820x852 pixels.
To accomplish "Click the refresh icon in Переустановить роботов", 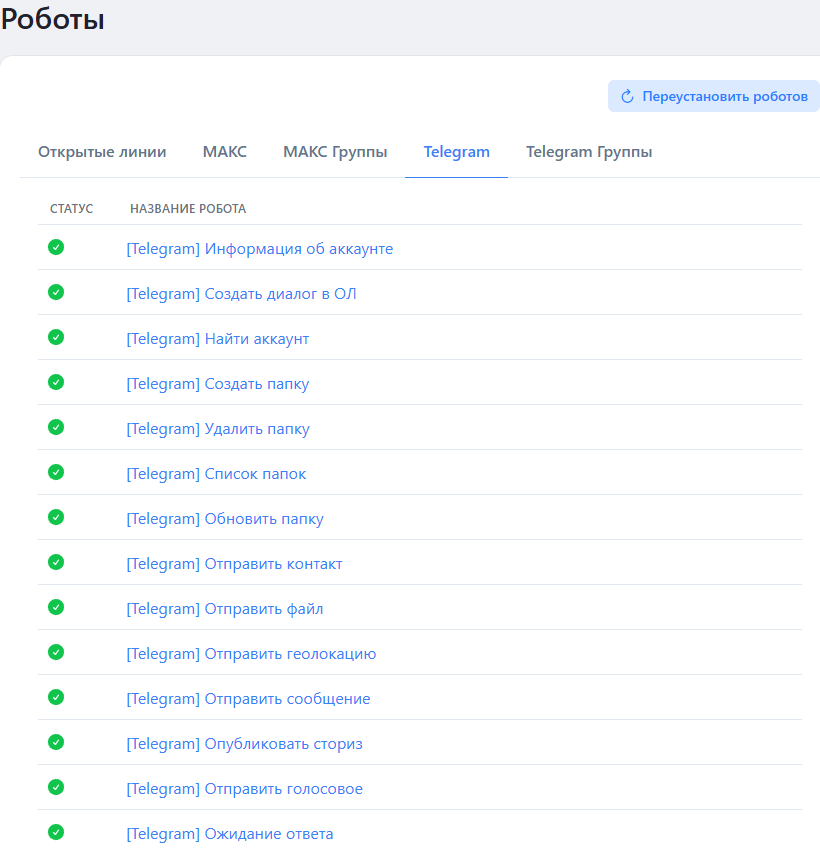I will click(x=628, y=96).
